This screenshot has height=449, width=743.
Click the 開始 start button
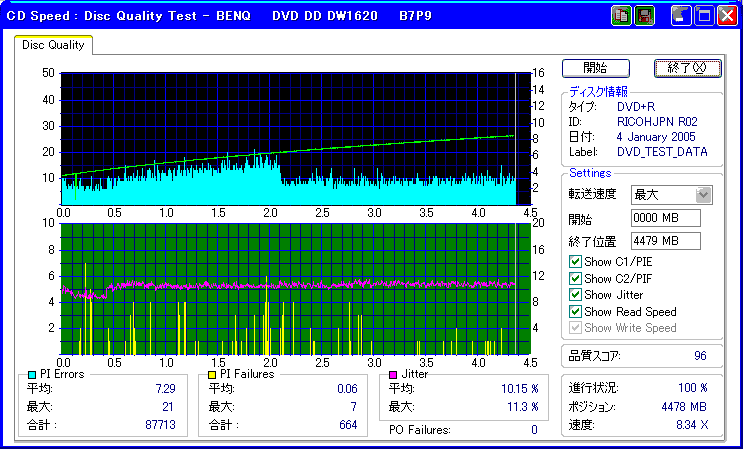click(x=596, y=68)
